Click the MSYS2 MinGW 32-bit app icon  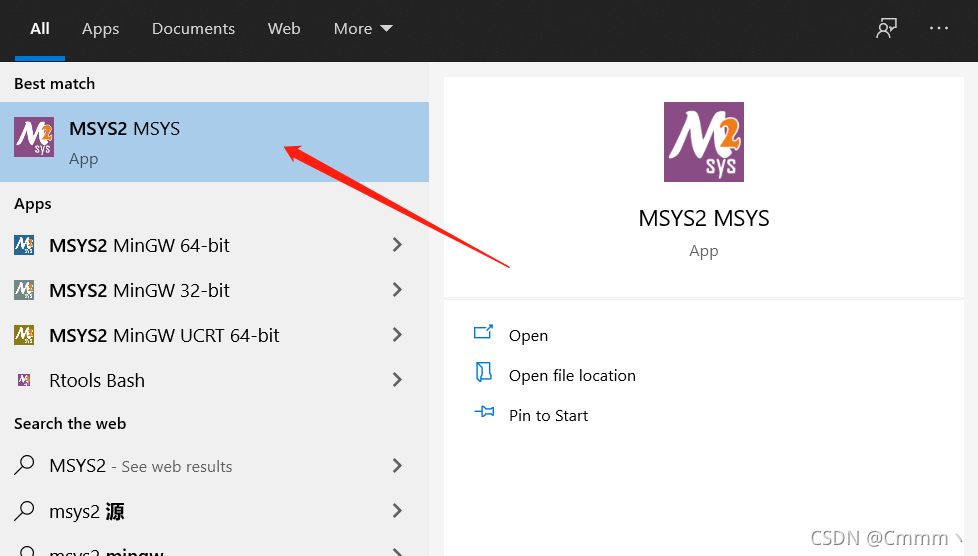(24, 290)
